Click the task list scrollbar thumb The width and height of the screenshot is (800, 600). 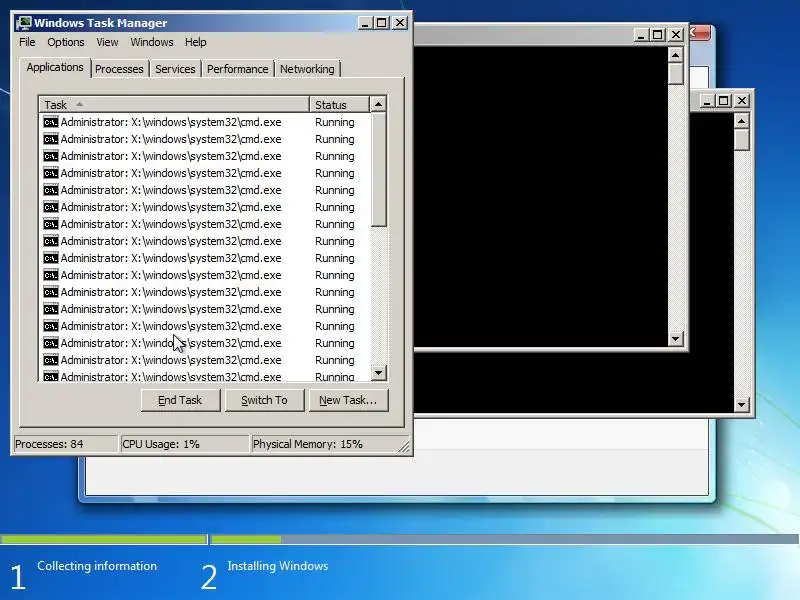click(378, 169)
